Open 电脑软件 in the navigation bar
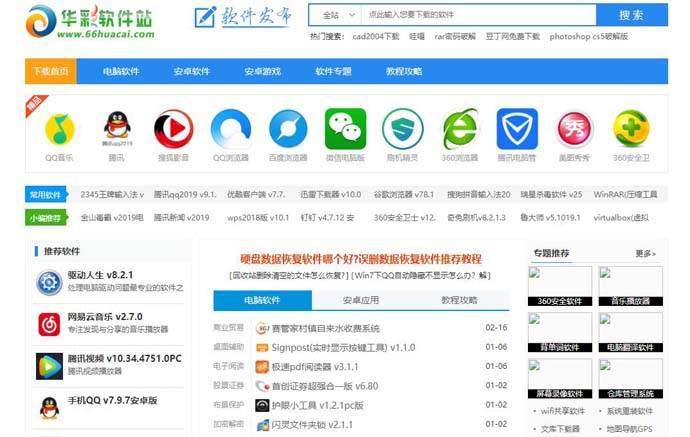This screenshot has height=437, width=690. 121,71
